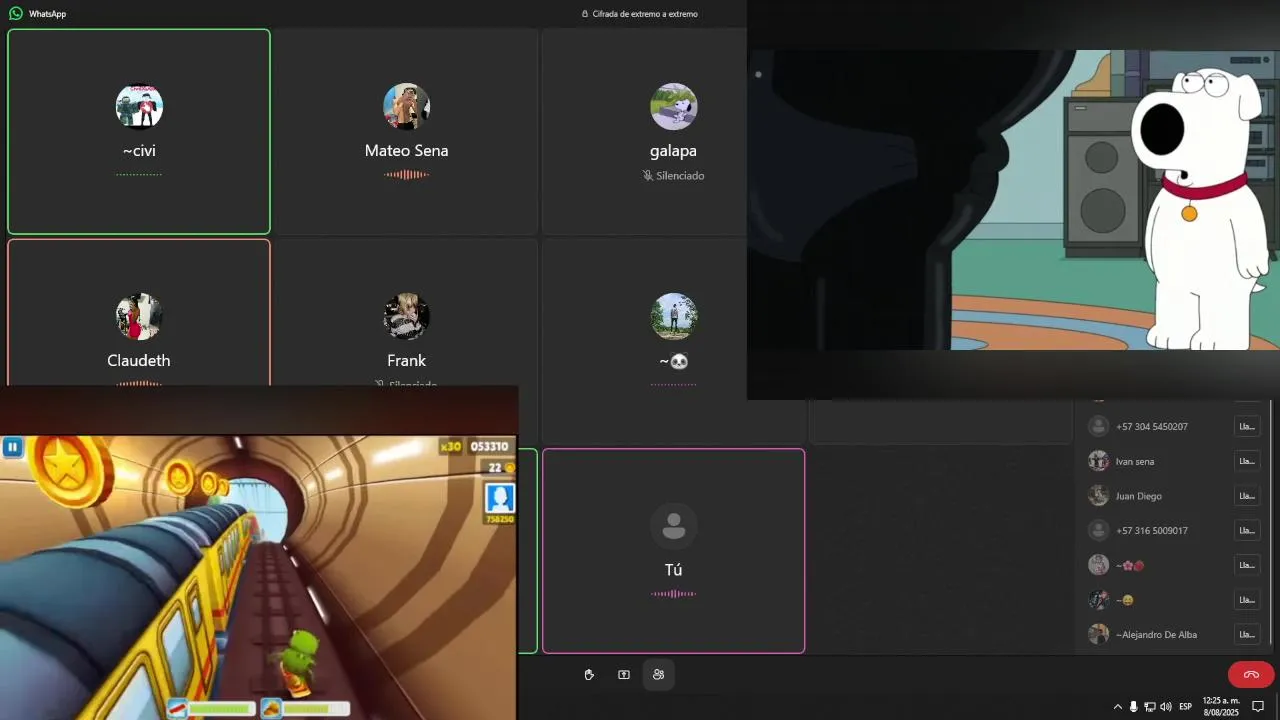Open the network tray icon
Viewport: 1280px width, 720px height.
(1150, 706)
